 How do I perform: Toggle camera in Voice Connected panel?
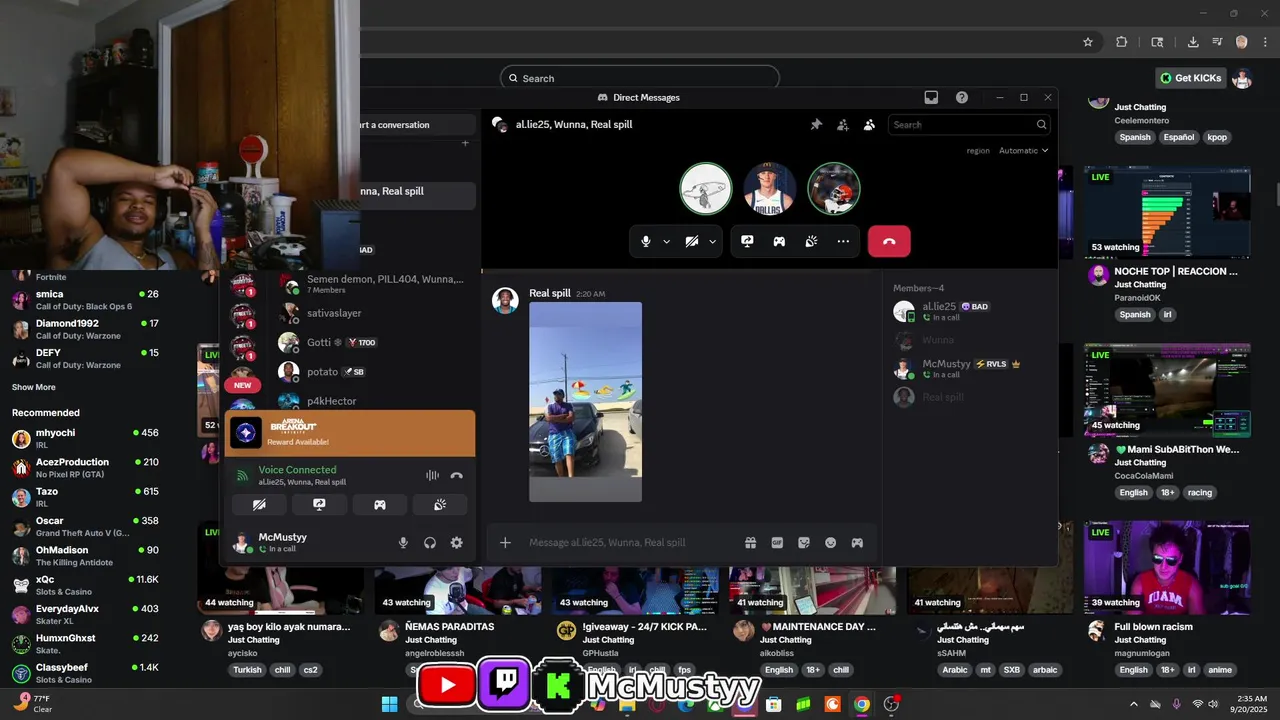tap(259, 505)
